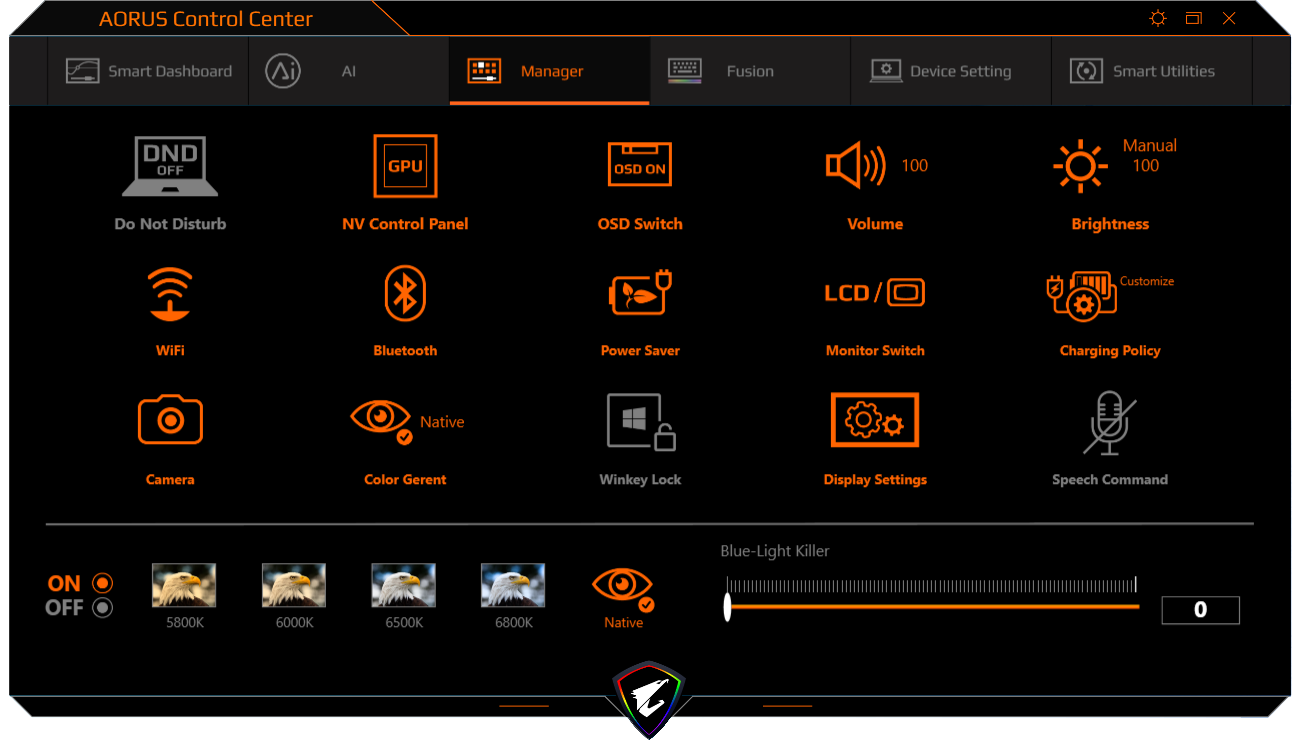Open the Charging Policy icon
This screenshot has width=1300, height=740.
[x=1081, y=295]
